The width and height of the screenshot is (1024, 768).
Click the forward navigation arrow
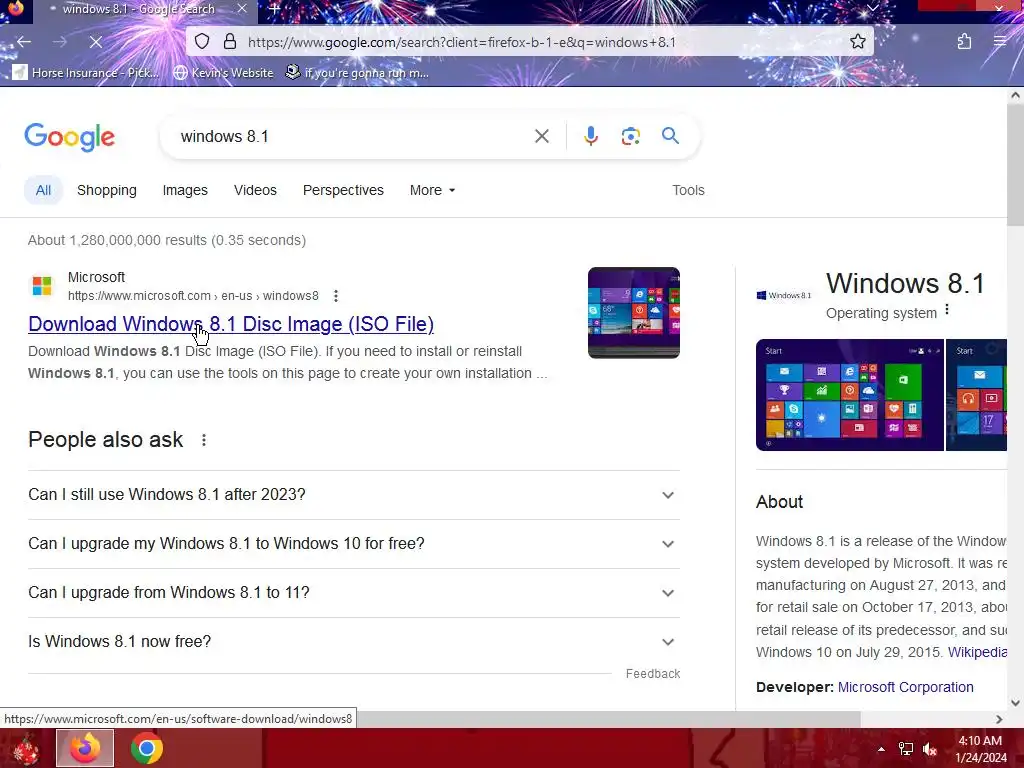click(59, 42)
